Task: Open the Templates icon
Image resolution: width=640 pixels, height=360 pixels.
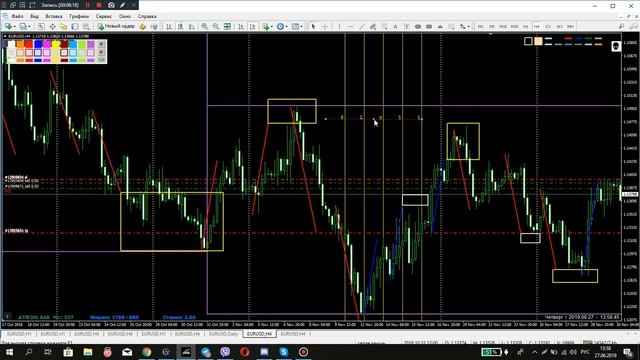Action: pyautogui.click(x=295, y=26)
